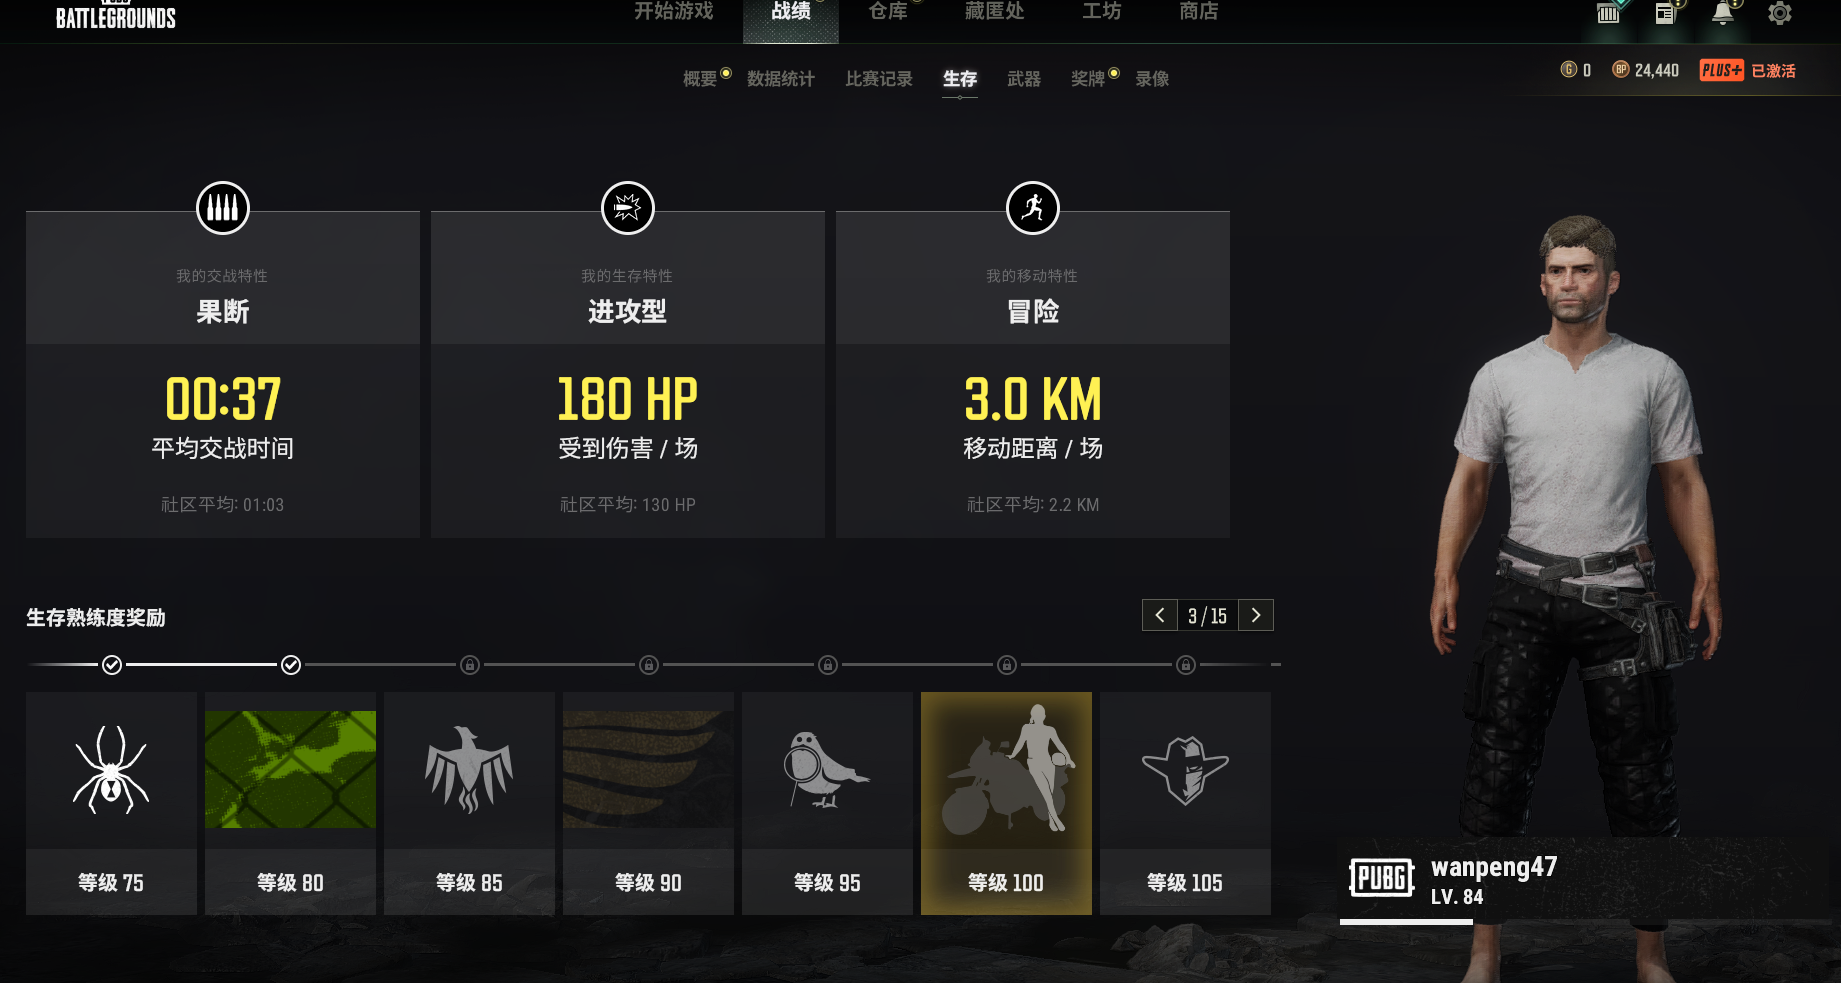Select the spider emblem level 75 reward
The image size is (1841, 983).
click(x=111, y=803)
